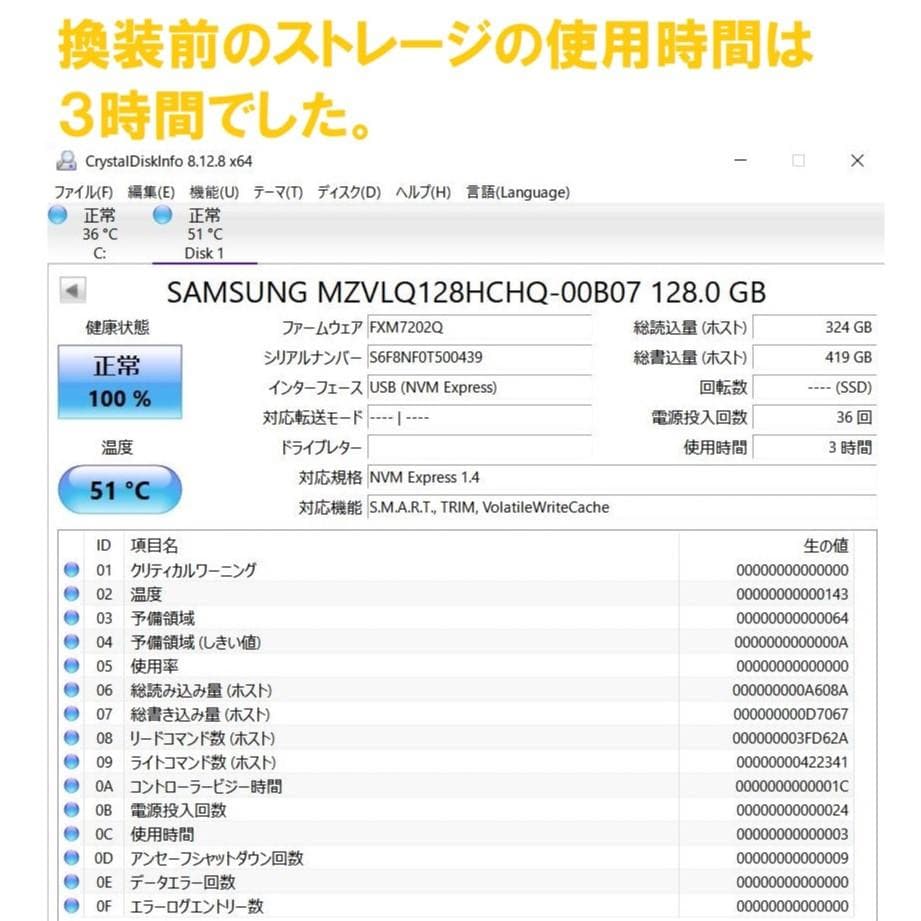Viewport: 921px width, 921px height.
Task: Click the total host writes value 419 GB
Action: 815,358
